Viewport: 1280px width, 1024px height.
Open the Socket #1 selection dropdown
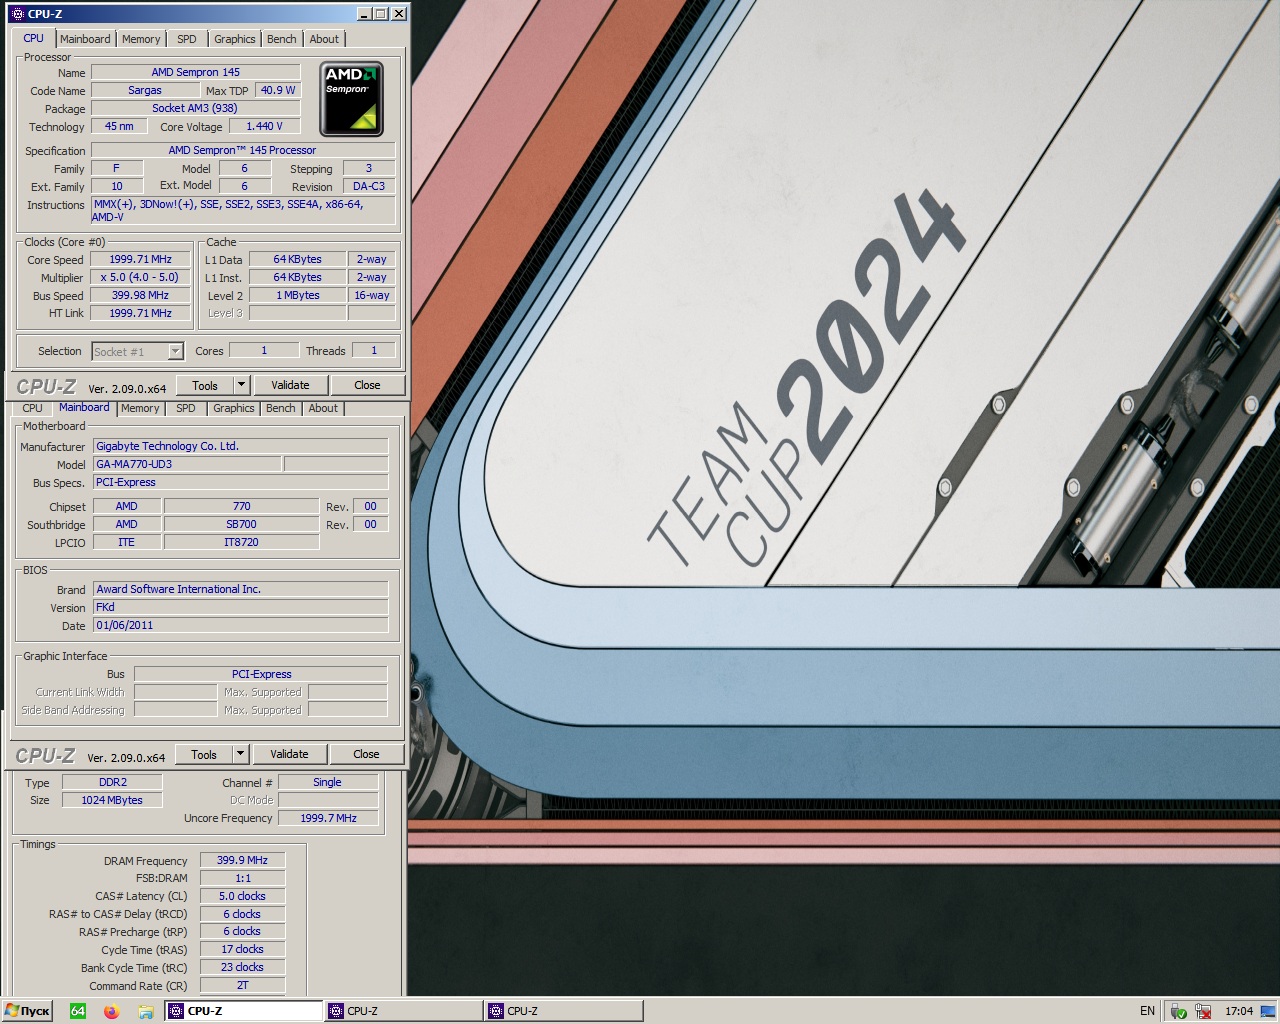pyautogui.click(x=137, y=351)
